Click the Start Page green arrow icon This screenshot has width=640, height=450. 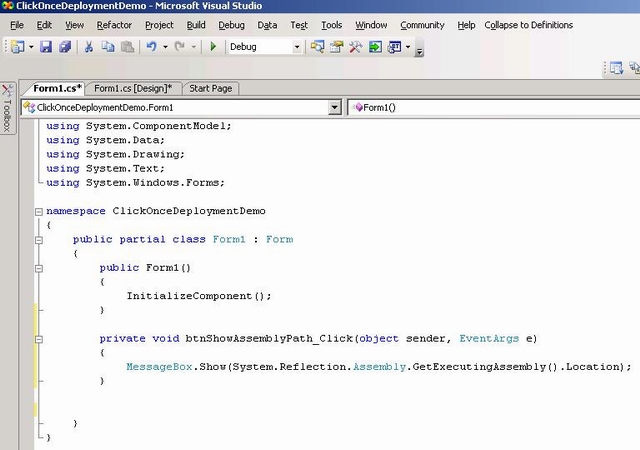point(375,47)
